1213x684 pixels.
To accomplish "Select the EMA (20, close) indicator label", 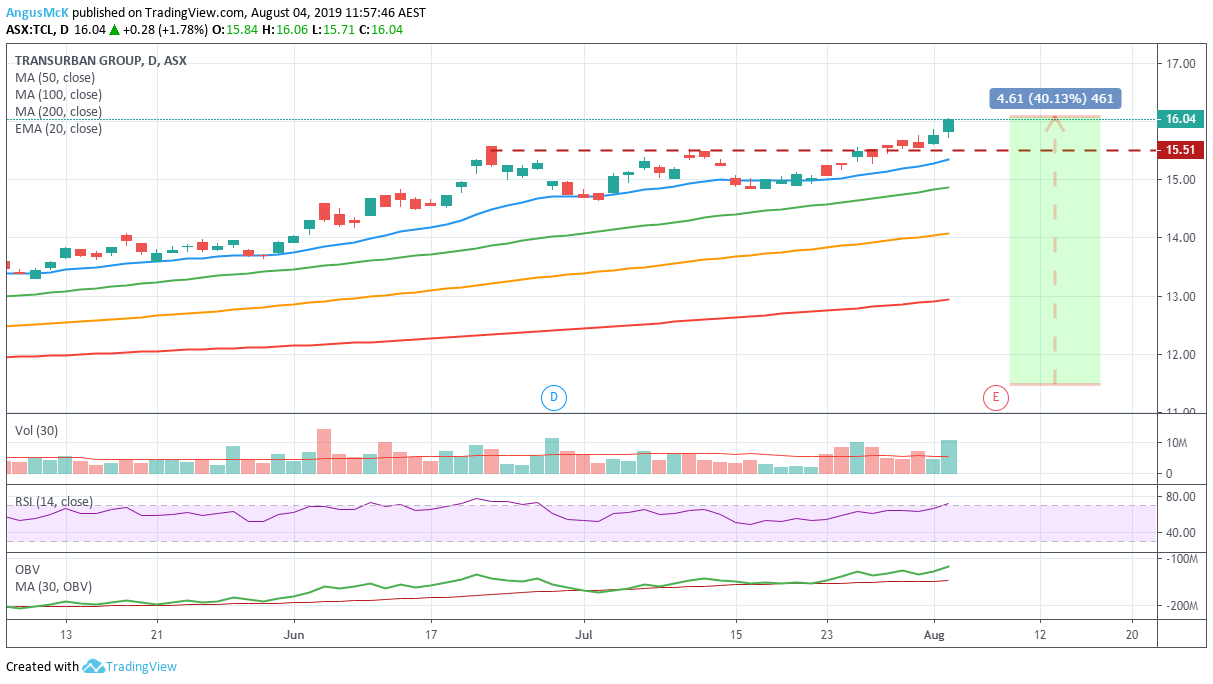I will (x=59, y=128).
